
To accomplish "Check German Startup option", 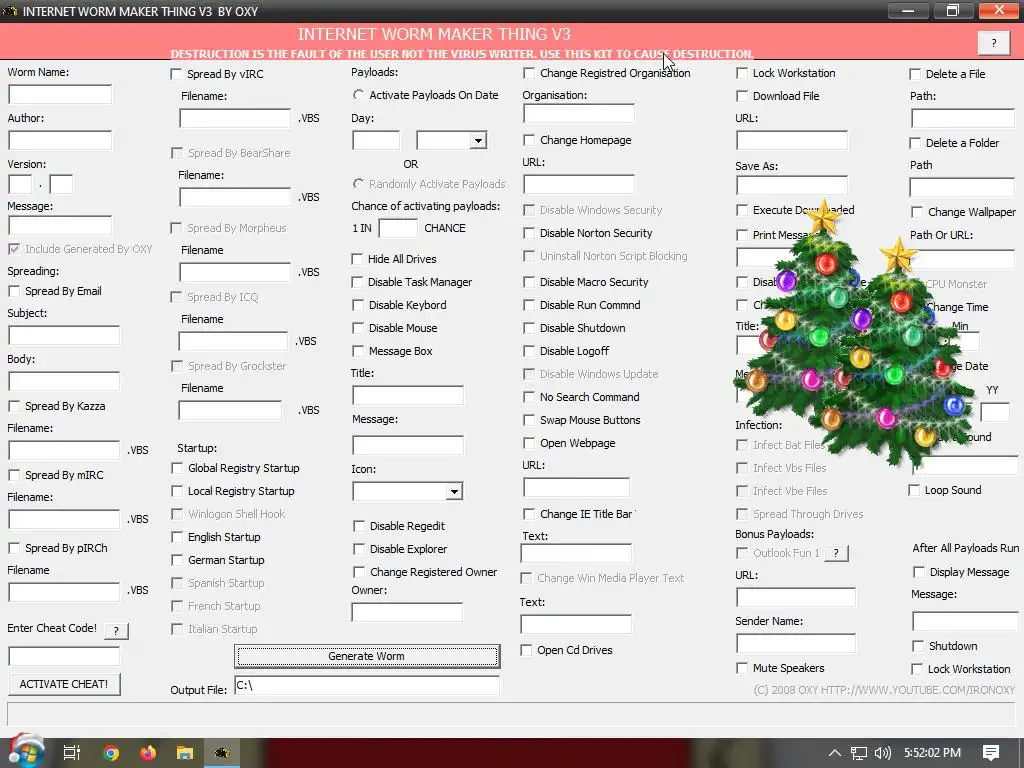I will (x=176, y=560).
